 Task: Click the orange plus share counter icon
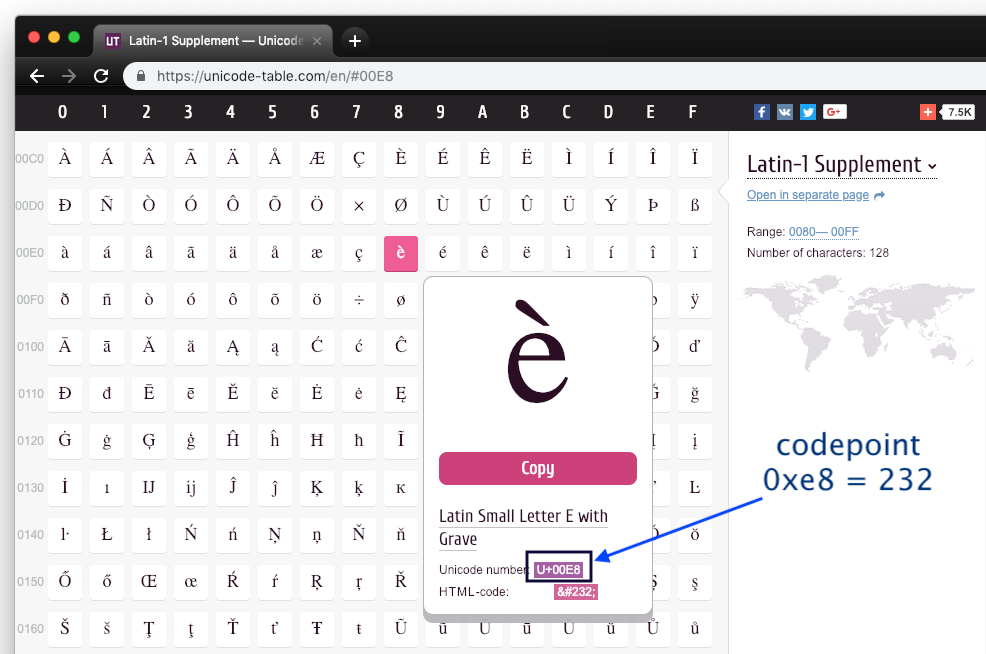tap(928, 112)
